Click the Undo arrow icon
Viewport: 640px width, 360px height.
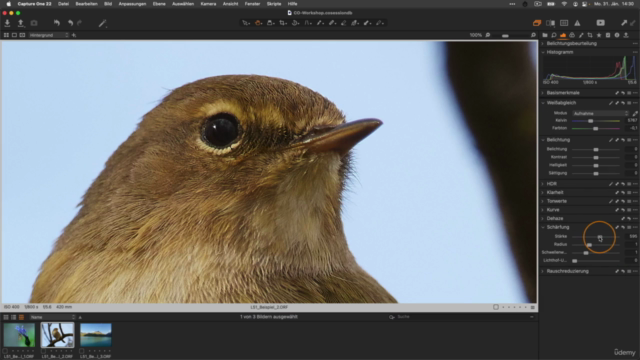tap(70, 23)
